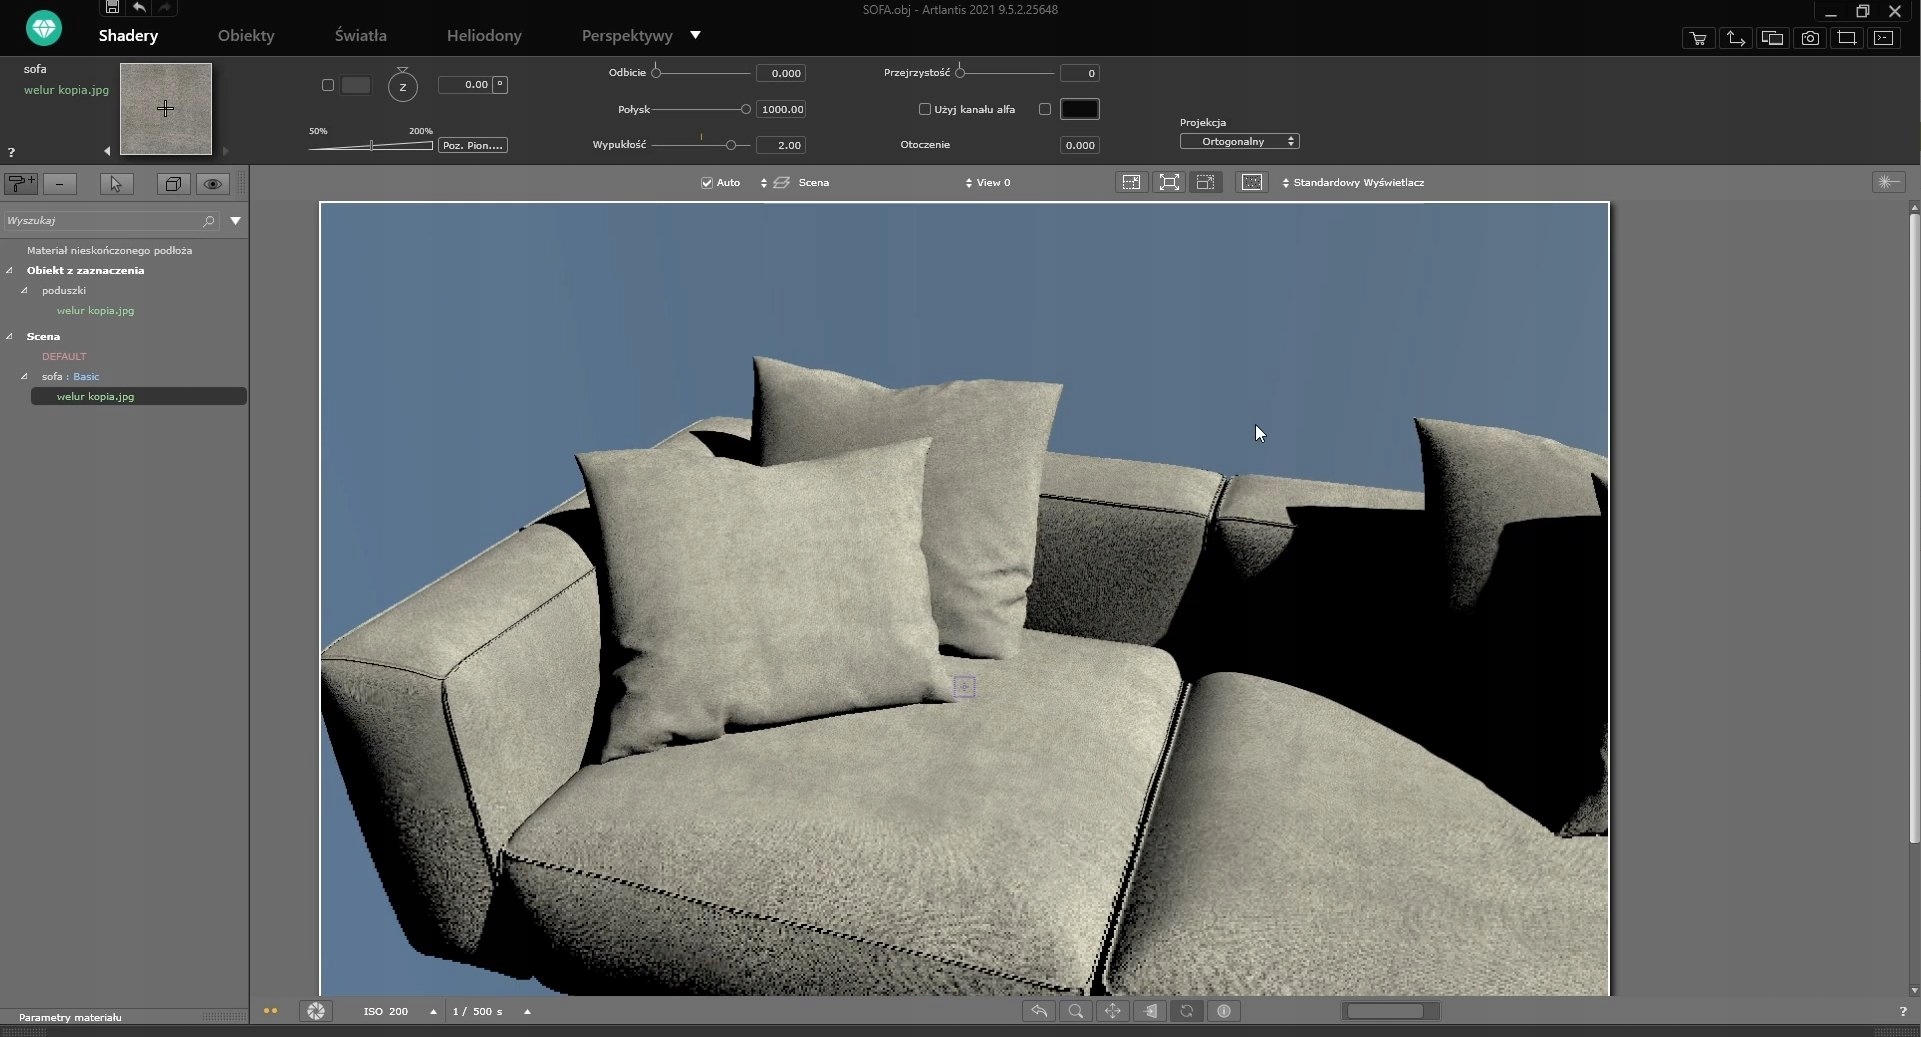Image resolution: width=1921 pixels, height=1037 pixels.
Task: Click the Połysk slider handle
Action: [745, 109]
